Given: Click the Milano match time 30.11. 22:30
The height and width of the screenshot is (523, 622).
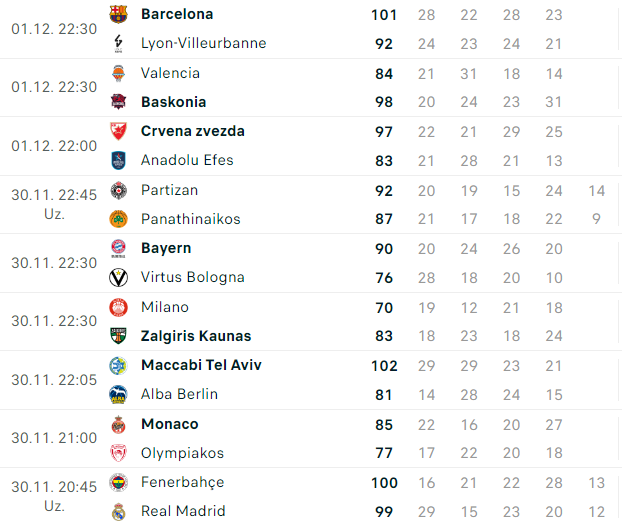Looking at the screenshot, I should (54, 321).
